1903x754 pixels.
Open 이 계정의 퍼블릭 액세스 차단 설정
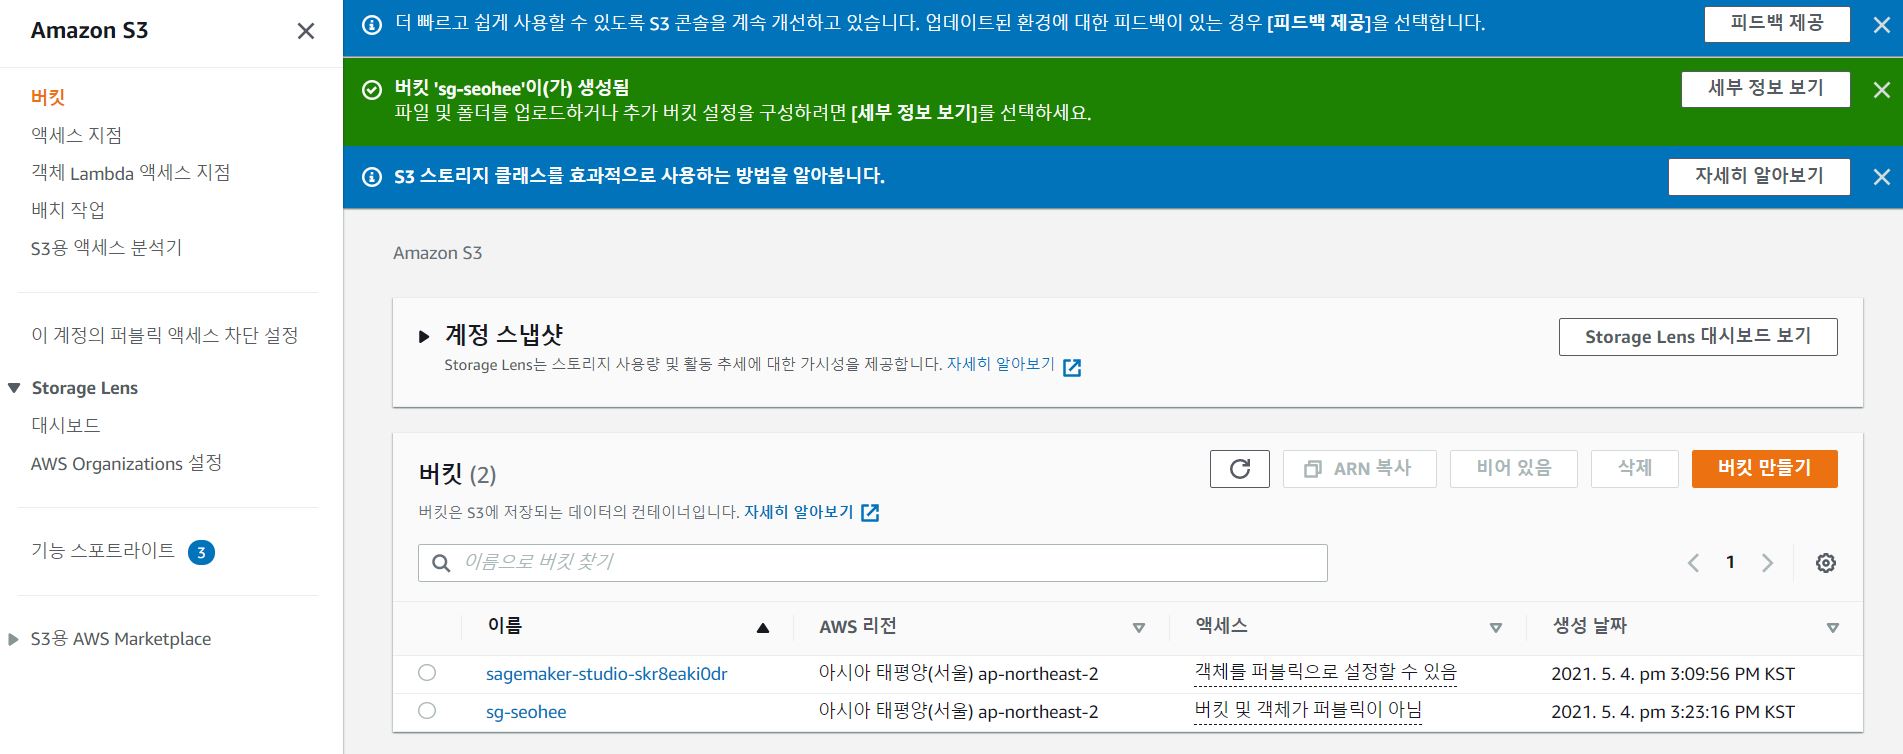(x=165, y=335)
